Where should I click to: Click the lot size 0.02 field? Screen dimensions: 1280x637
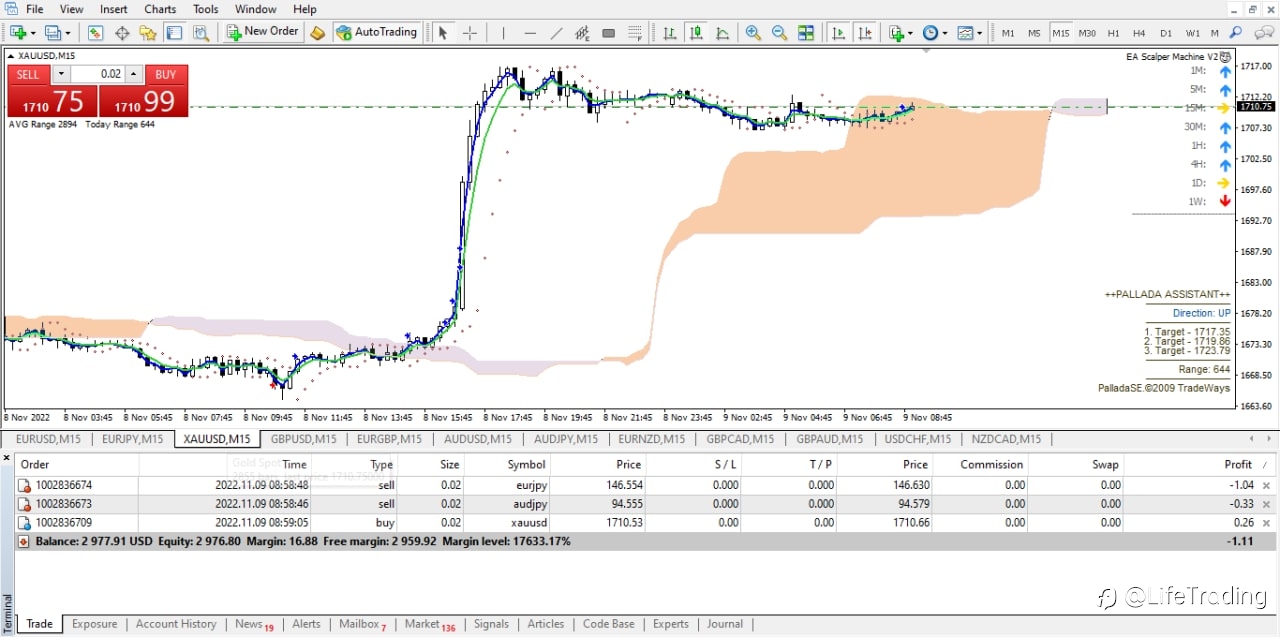98,74
